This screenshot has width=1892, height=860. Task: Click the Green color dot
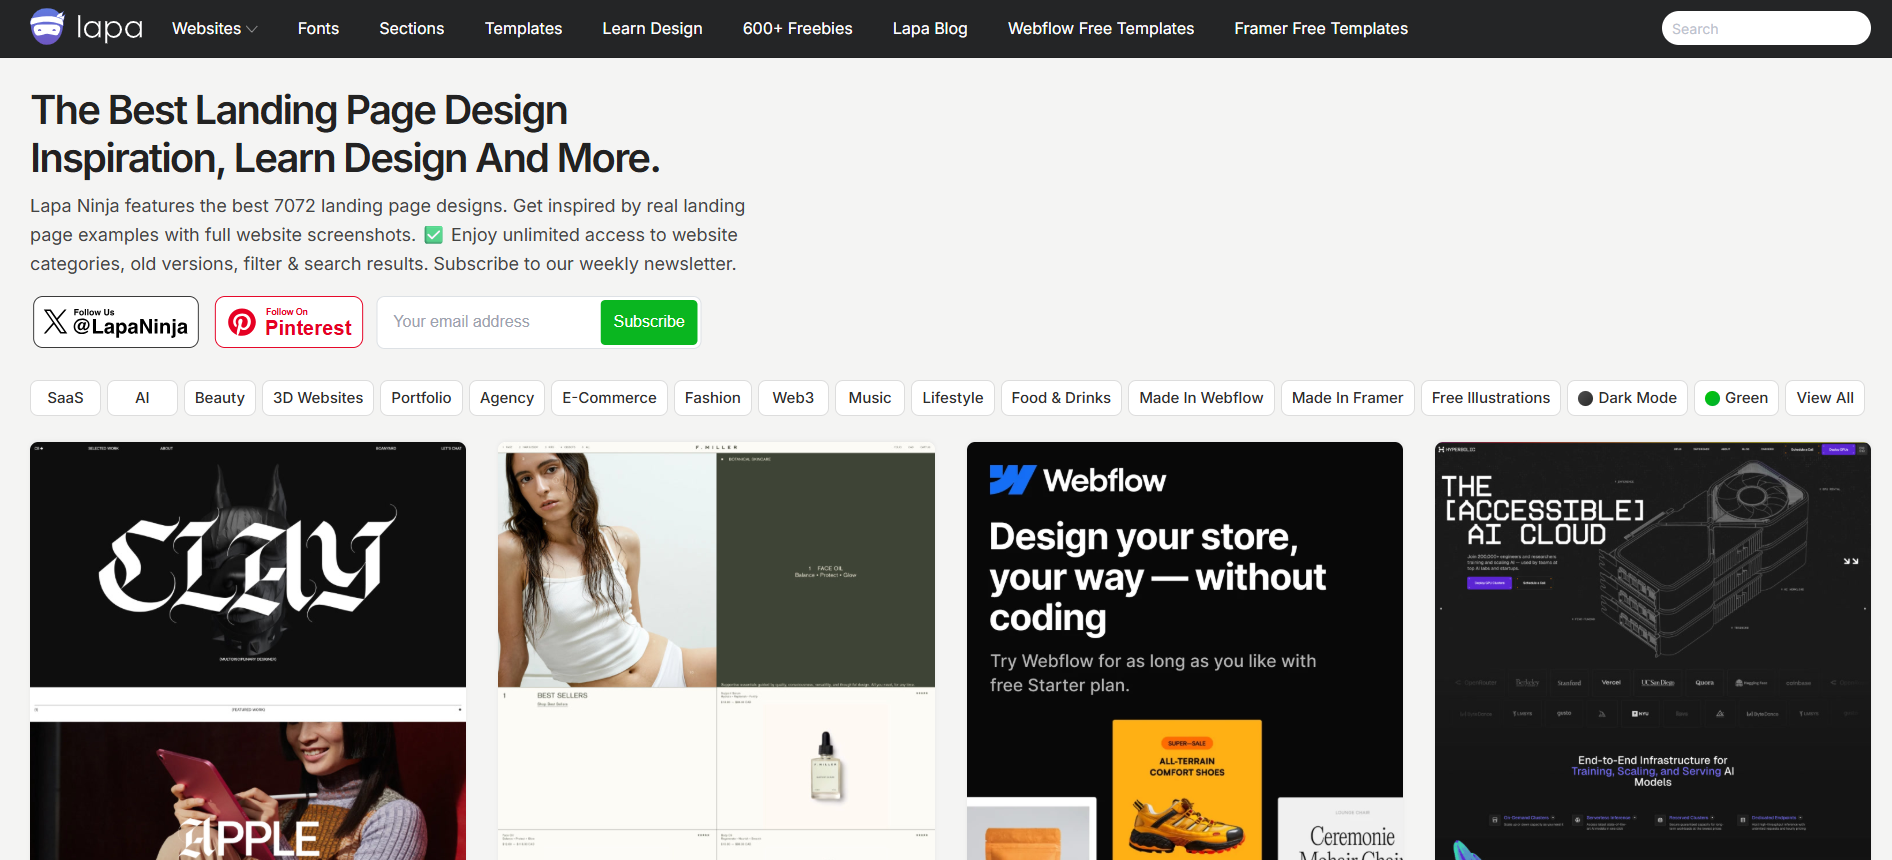pos(1712,398)
